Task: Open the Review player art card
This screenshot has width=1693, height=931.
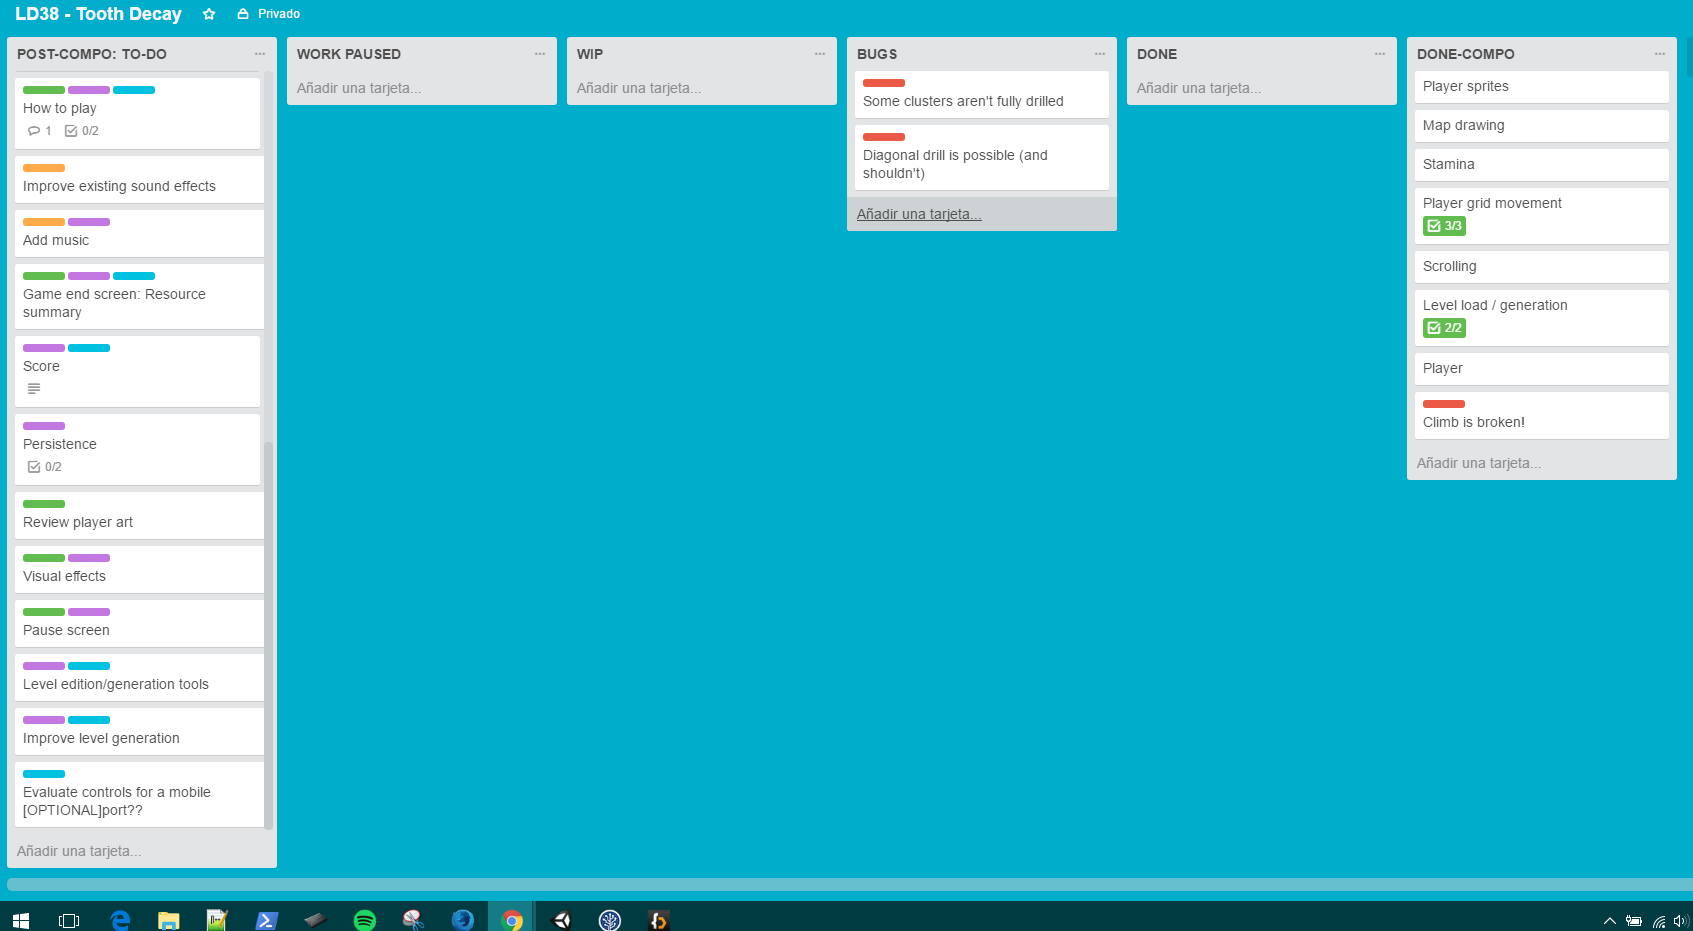Action: pyautogui.click(x=139, y=515)
